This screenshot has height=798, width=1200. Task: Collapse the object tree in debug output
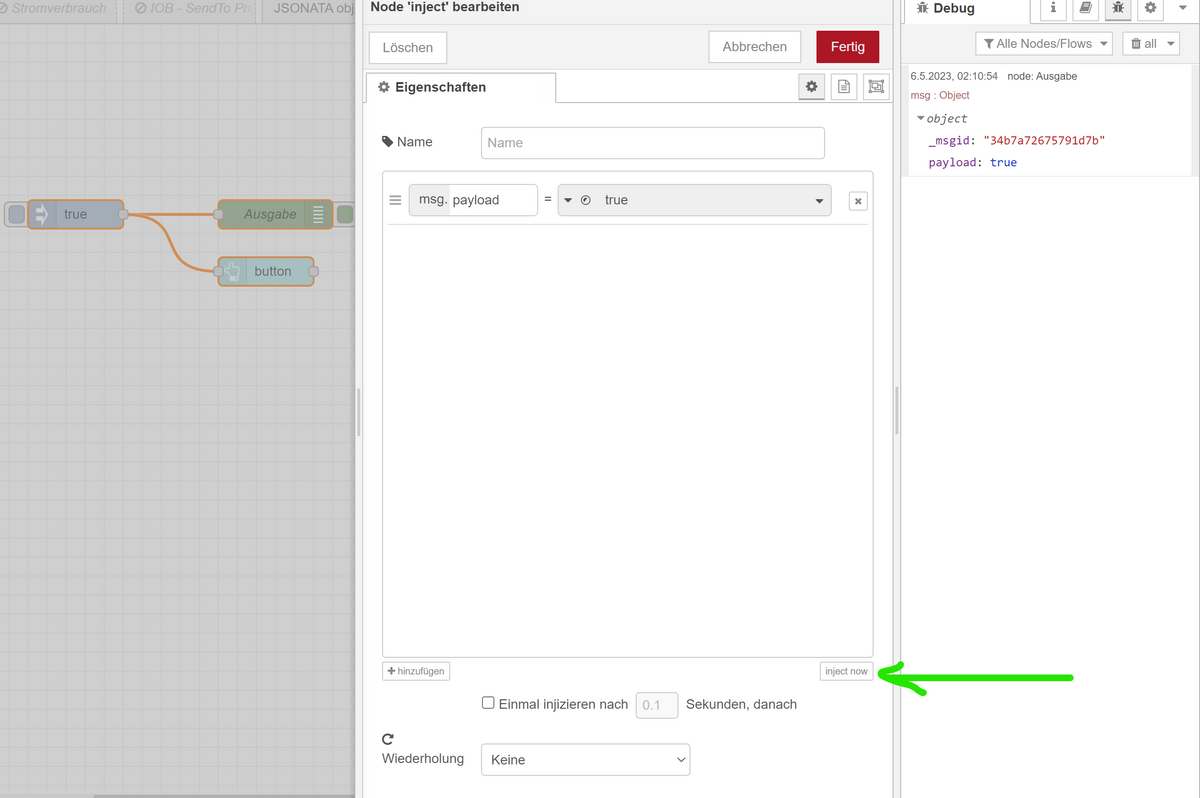click(921, 118)
